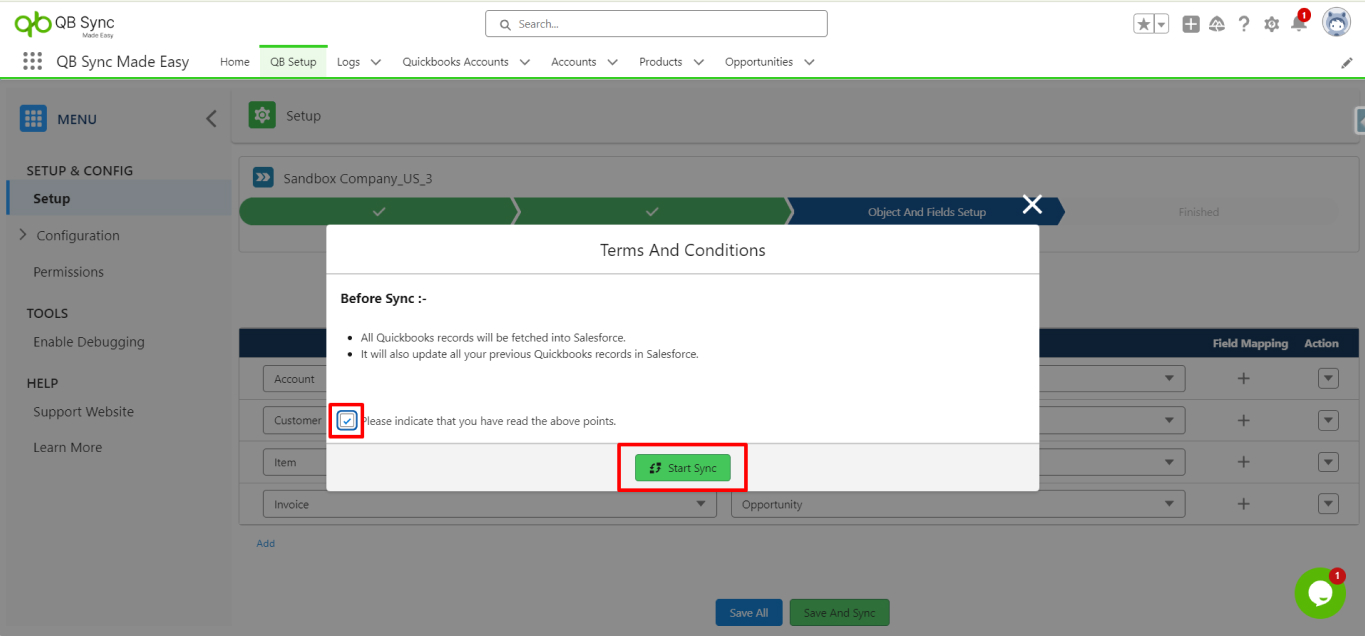Open the notifications bell icon
Image resolution: width=1365 pixels, height=637 pixels.
[x=1299, y=24]
